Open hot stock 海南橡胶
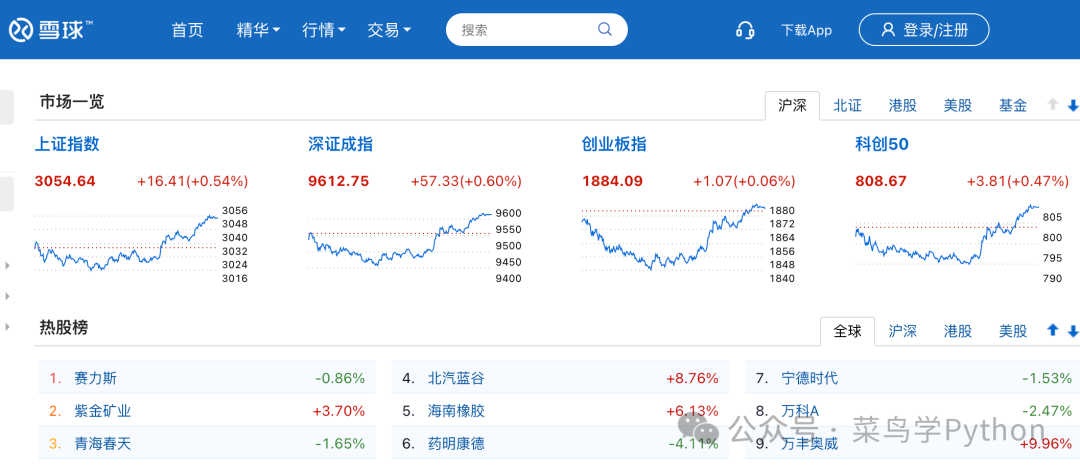1080x473 pixels. coord(456,412)
